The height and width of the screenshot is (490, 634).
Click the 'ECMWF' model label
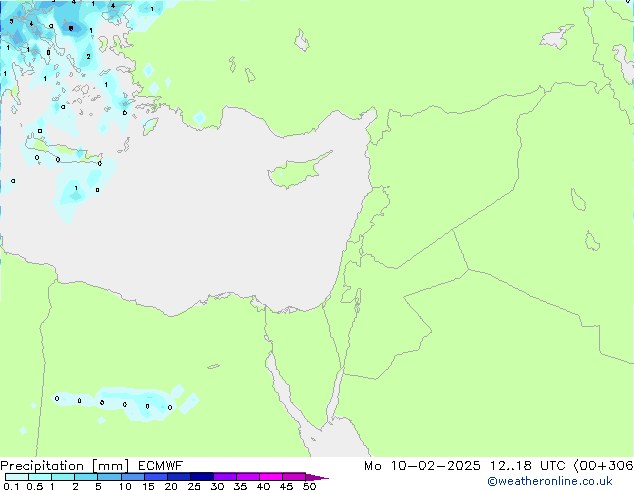tap(161, 466)
